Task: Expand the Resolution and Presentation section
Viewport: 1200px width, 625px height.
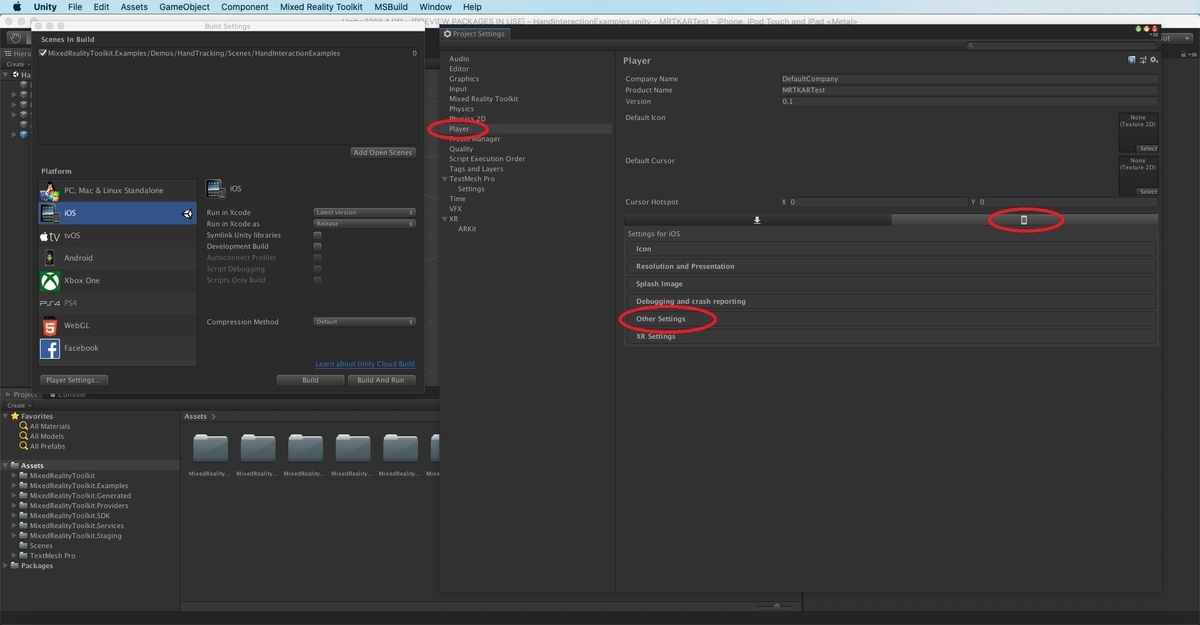Action: (890, 267)
